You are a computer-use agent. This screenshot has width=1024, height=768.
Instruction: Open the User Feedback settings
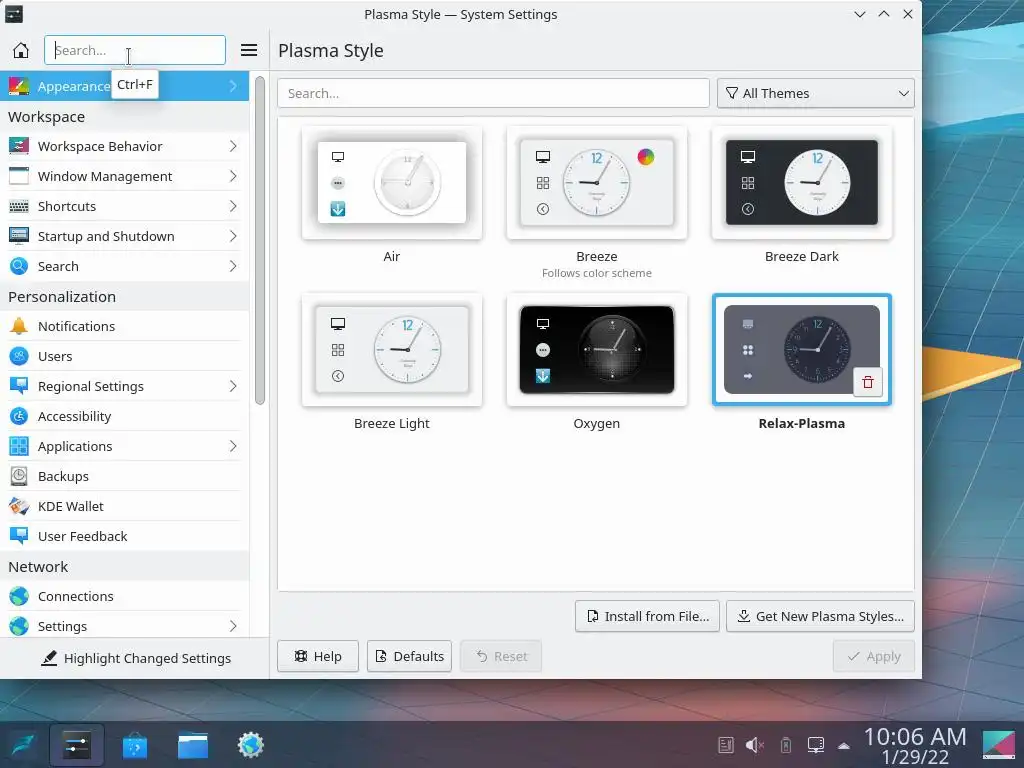(124, 536)
